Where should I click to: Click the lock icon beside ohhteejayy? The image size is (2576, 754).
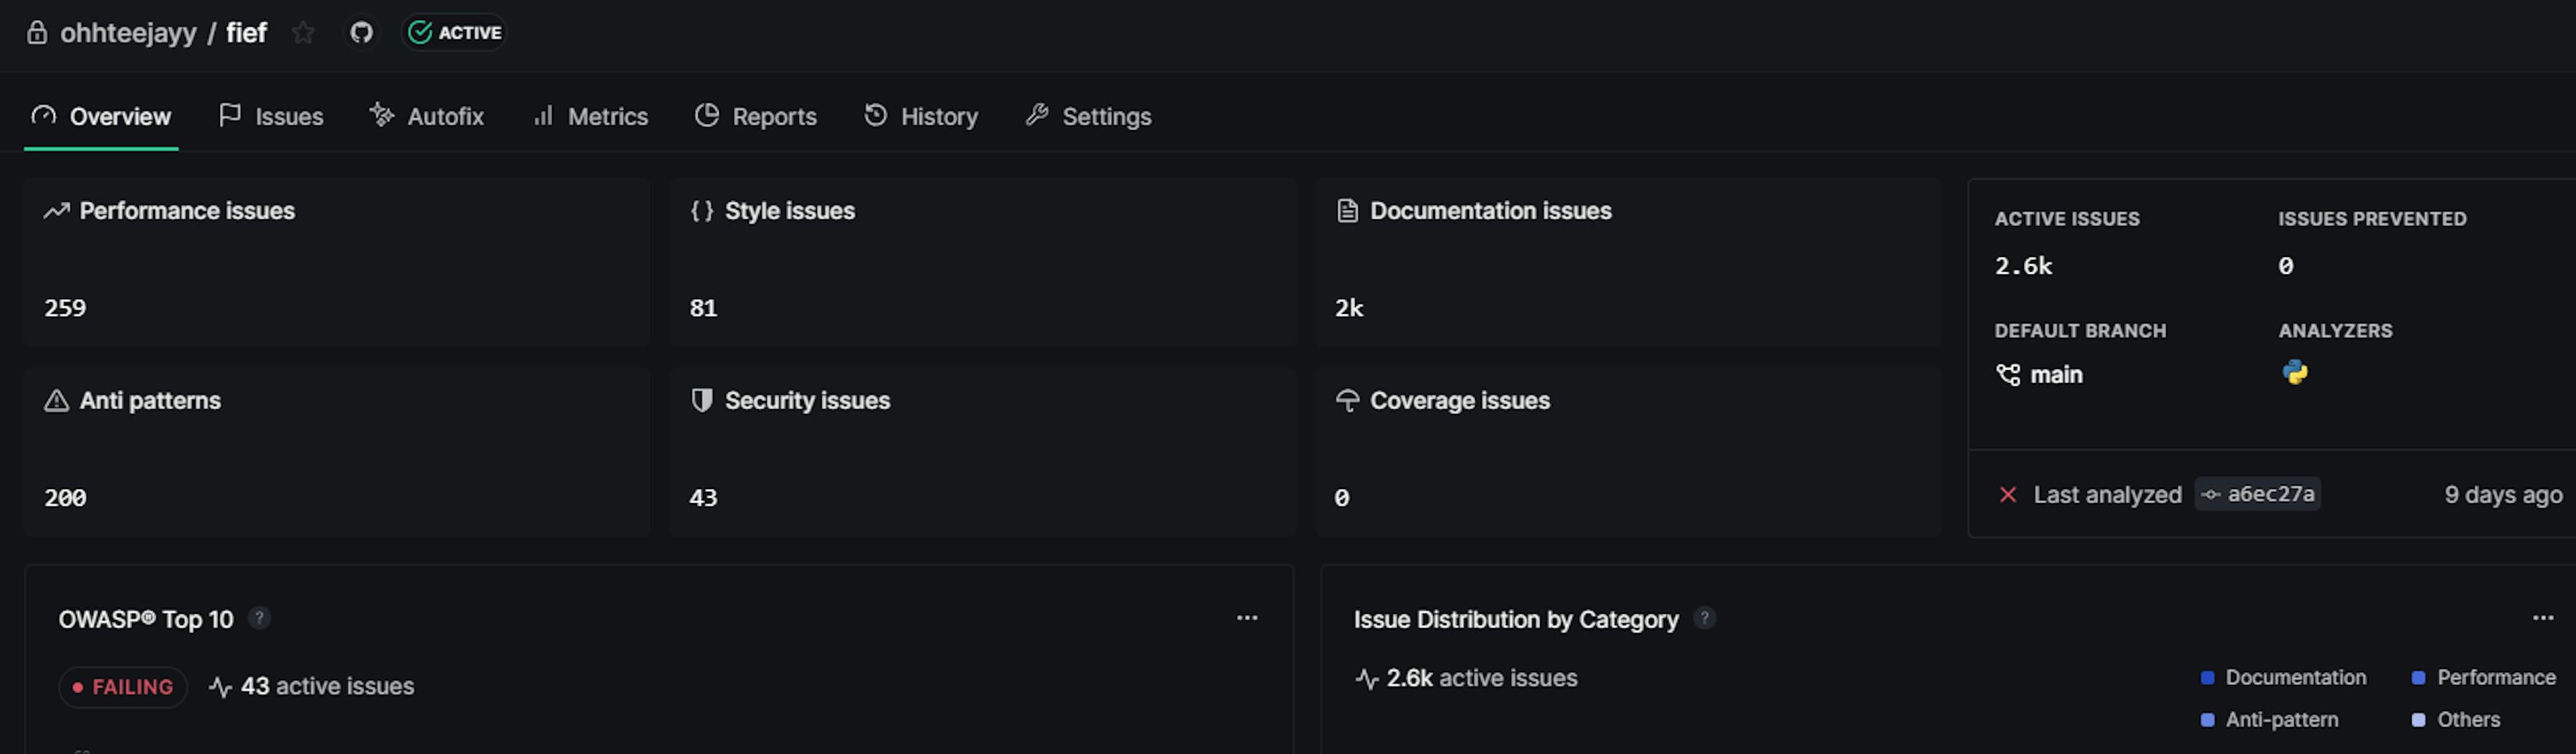[37, 33]
